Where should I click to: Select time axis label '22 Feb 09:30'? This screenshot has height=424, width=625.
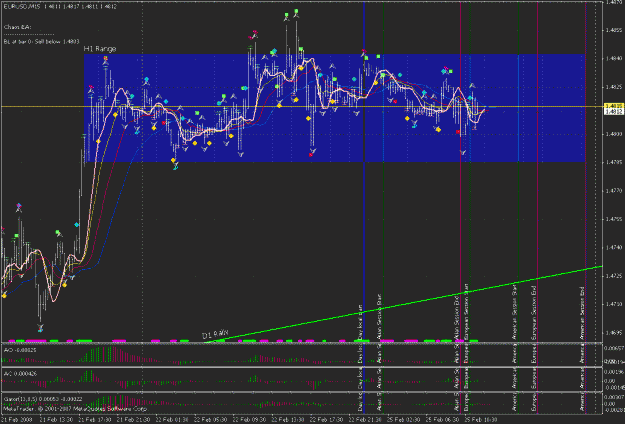tap(249, 420)
